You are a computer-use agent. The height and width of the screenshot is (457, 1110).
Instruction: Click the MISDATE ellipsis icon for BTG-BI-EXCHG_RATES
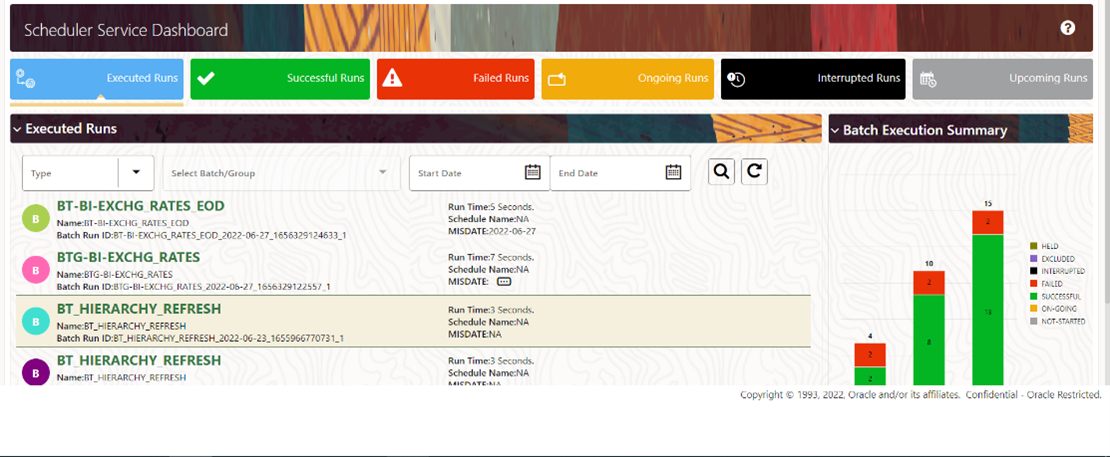pos(503,282)
